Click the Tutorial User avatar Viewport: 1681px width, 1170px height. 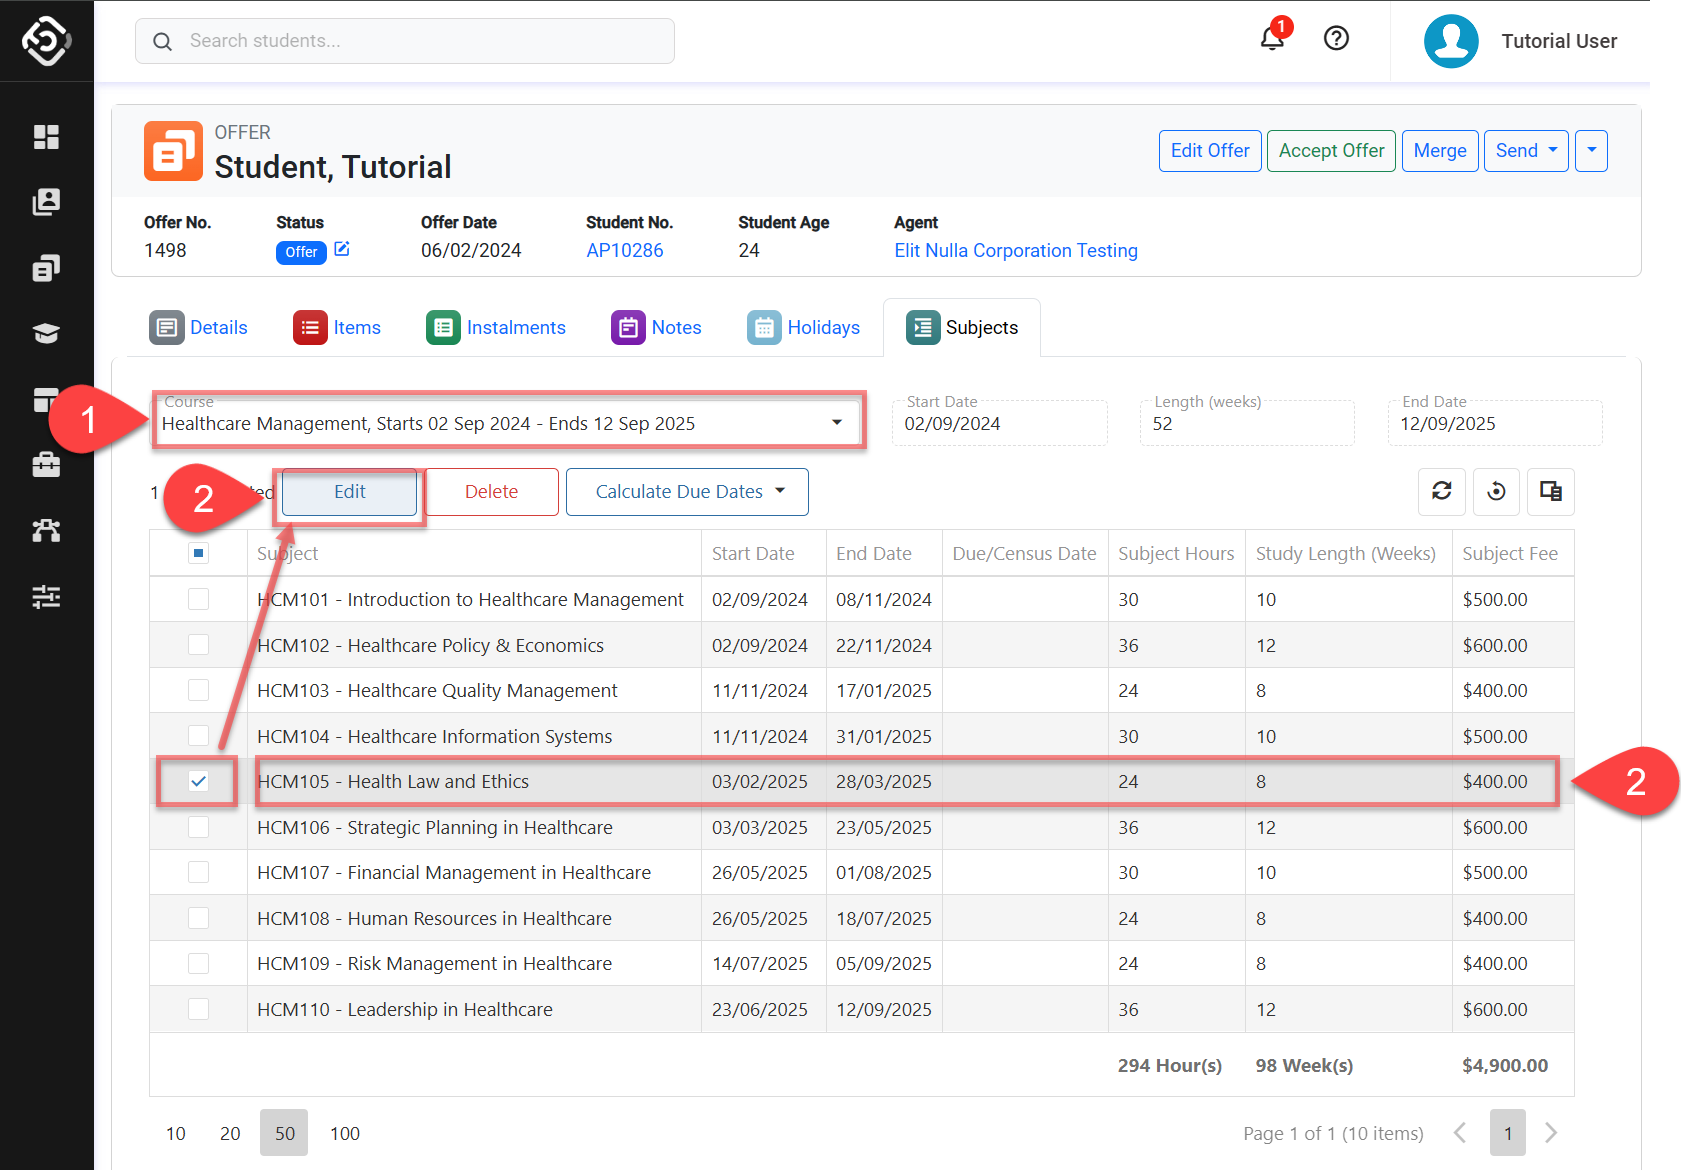tap(1451, 41)
